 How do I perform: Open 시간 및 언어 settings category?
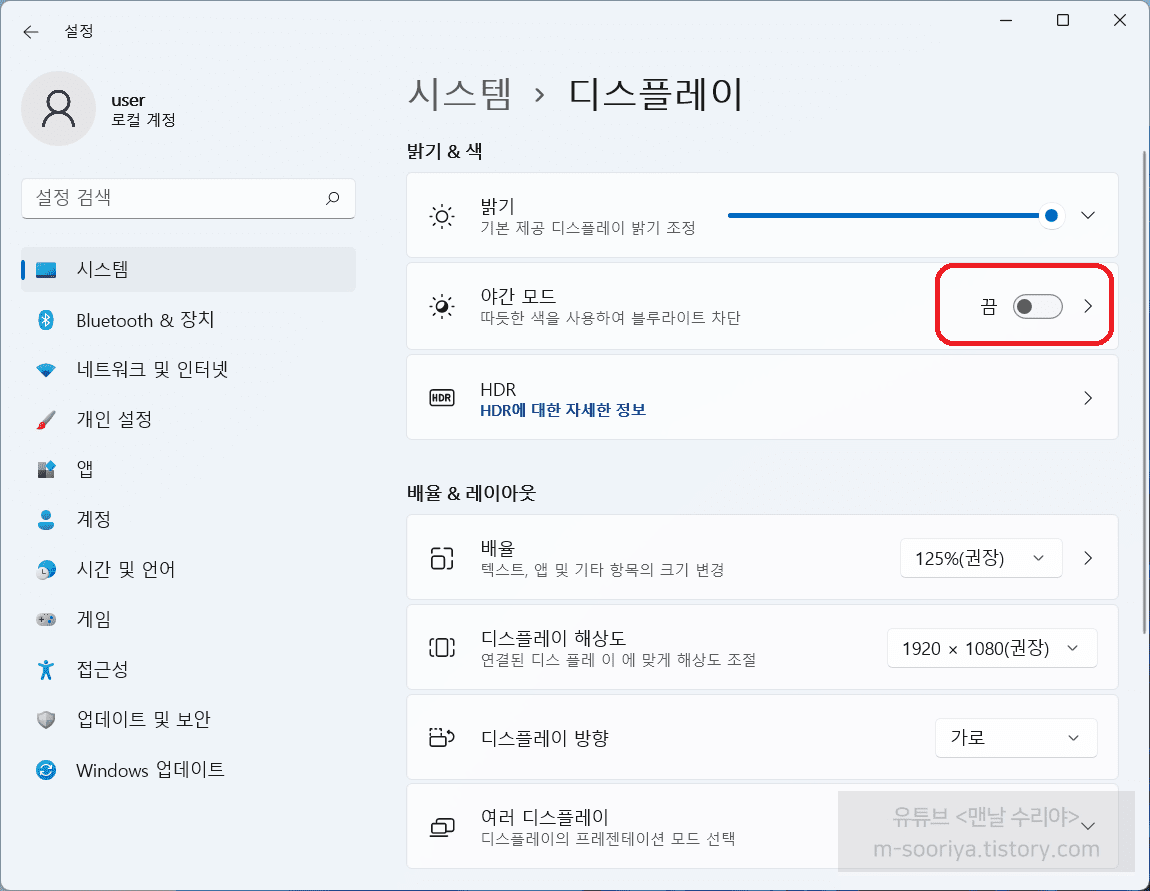coord(126,570)
